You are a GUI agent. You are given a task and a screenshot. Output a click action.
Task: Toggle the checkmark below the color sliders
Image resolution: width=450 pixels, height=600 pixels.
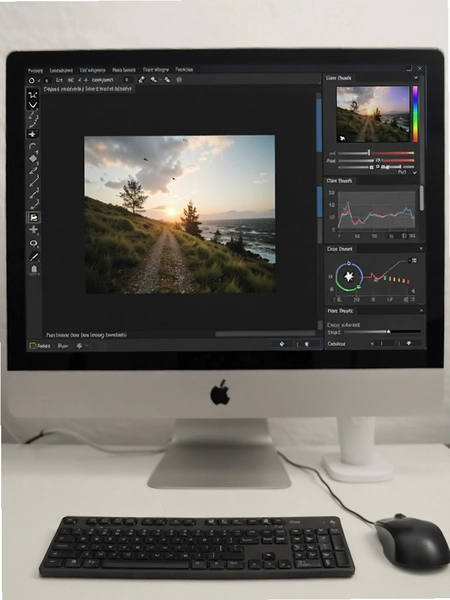[414, 173]
